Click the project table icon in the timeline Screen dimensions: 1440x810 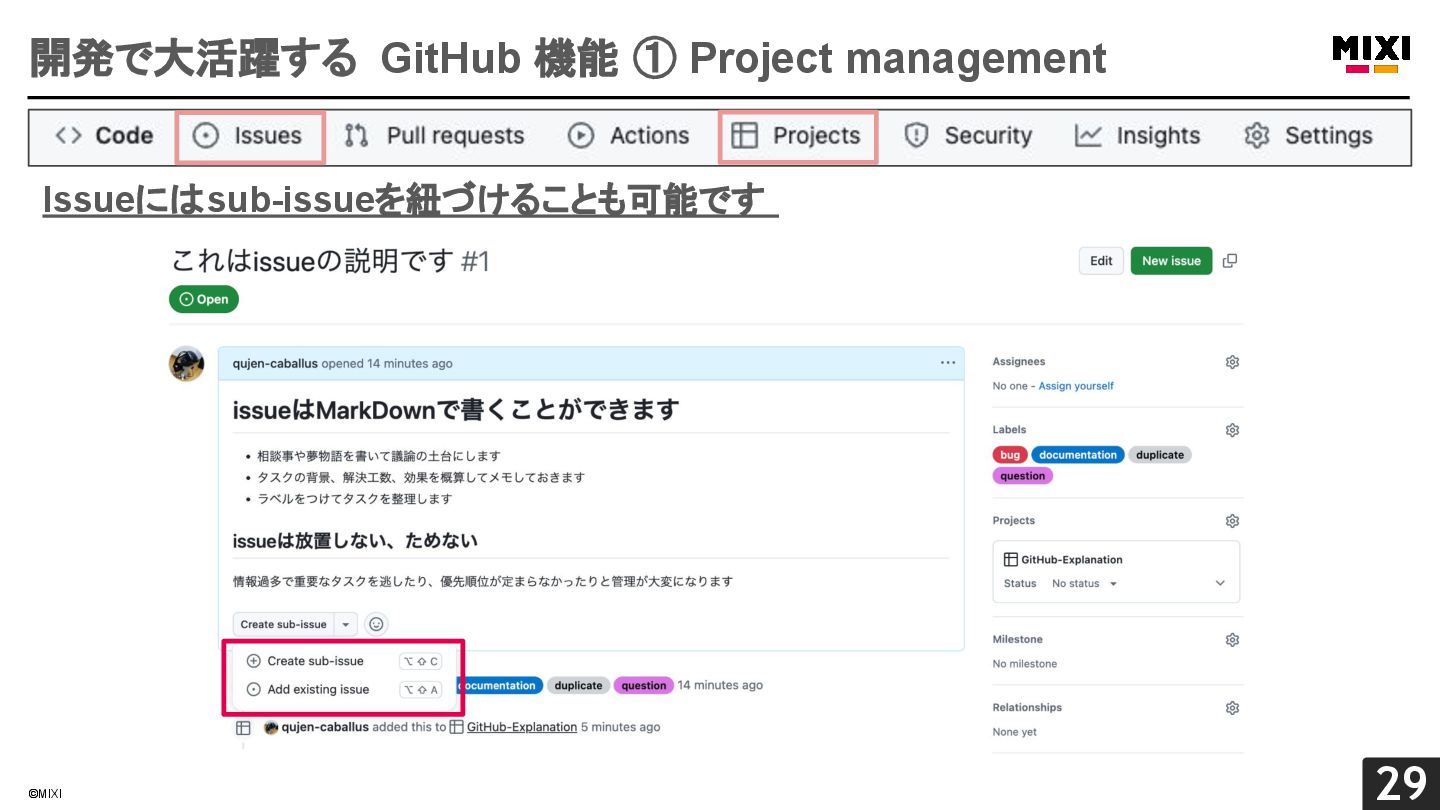click(243, 728)
